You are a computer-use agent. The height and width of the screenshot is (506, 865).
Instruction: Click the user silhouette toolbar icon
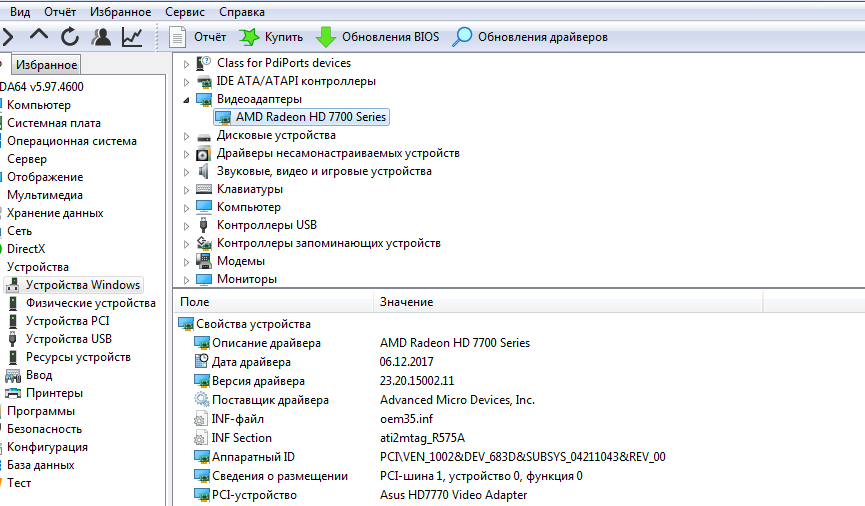(x=101, y=37)
